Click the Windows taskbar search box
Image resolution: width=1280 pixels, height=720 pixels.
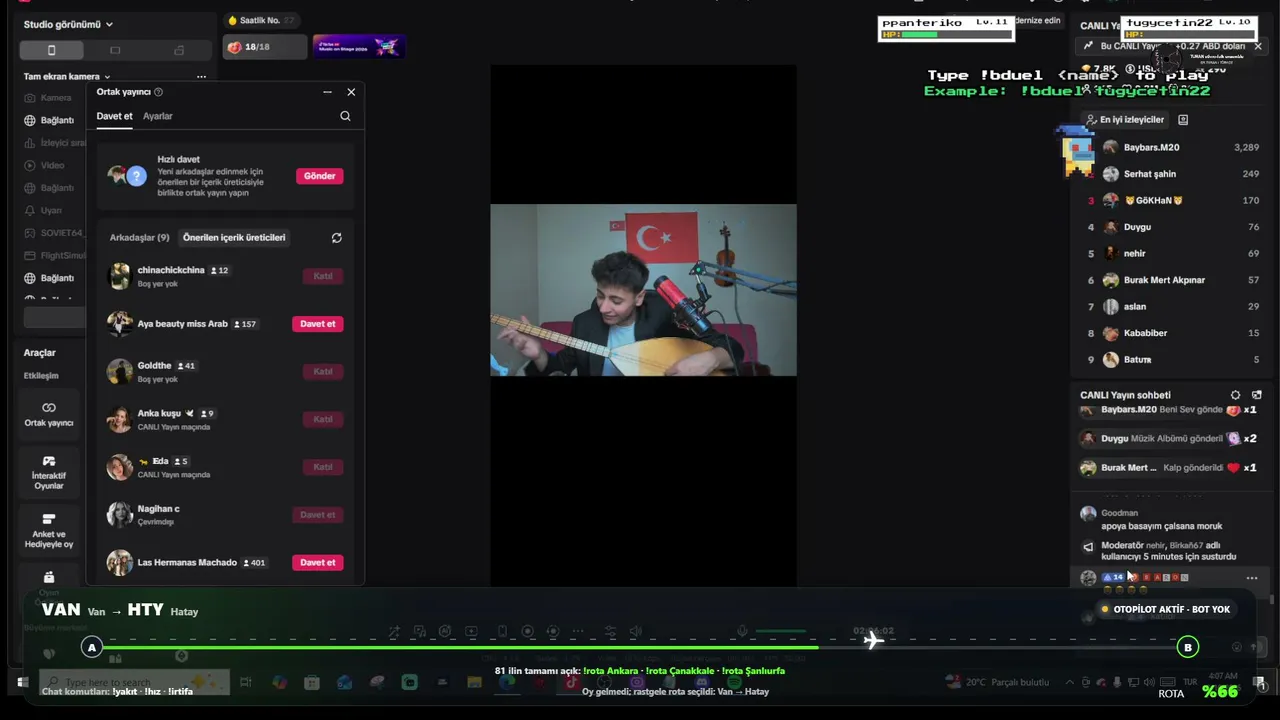click(135, 682)
